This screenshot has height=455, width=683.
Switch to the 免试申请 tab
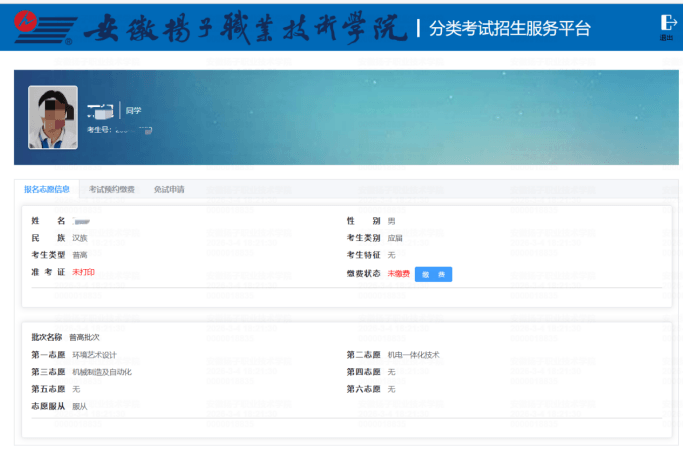[x=169, y=189]
